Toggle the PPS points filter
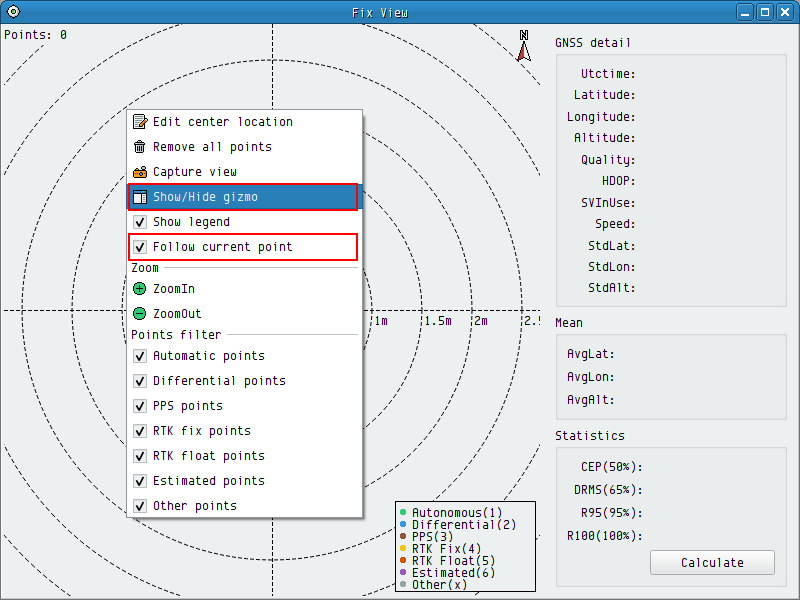Image resolution: width=800 pixels, height=600 pixels. pyautogui.click(x=140, y=406)
